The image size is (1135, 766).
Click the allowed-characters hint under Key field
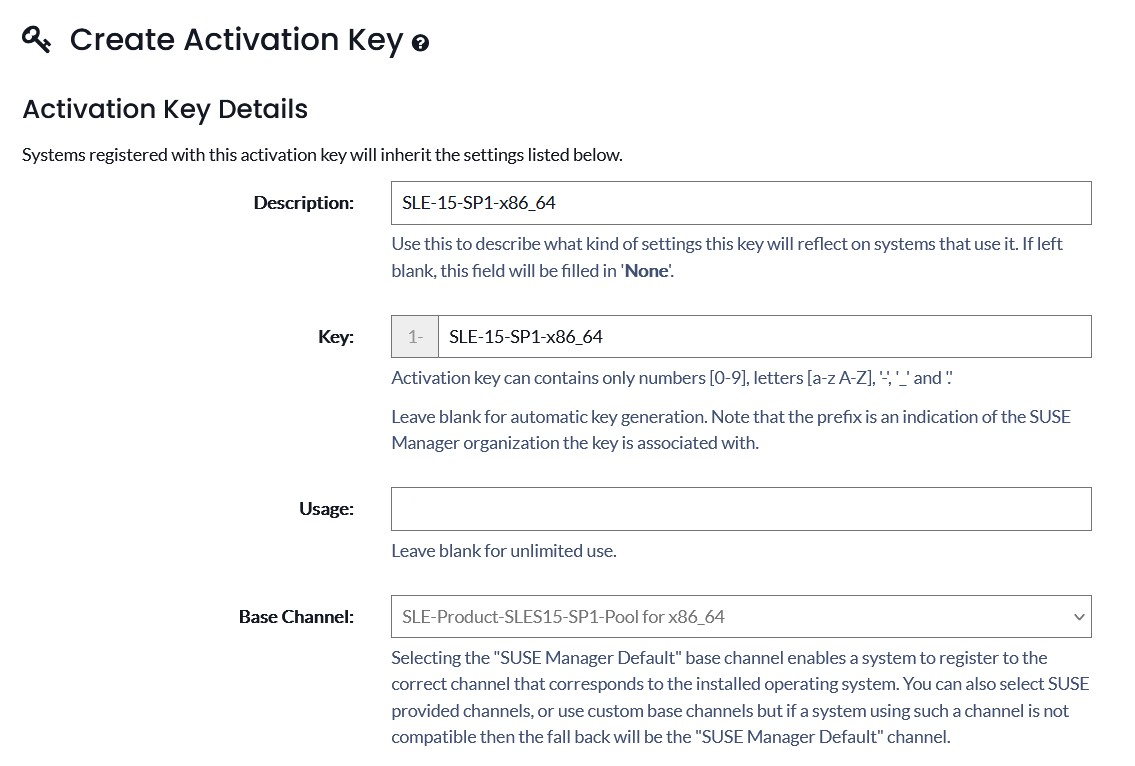click(672, 378)
